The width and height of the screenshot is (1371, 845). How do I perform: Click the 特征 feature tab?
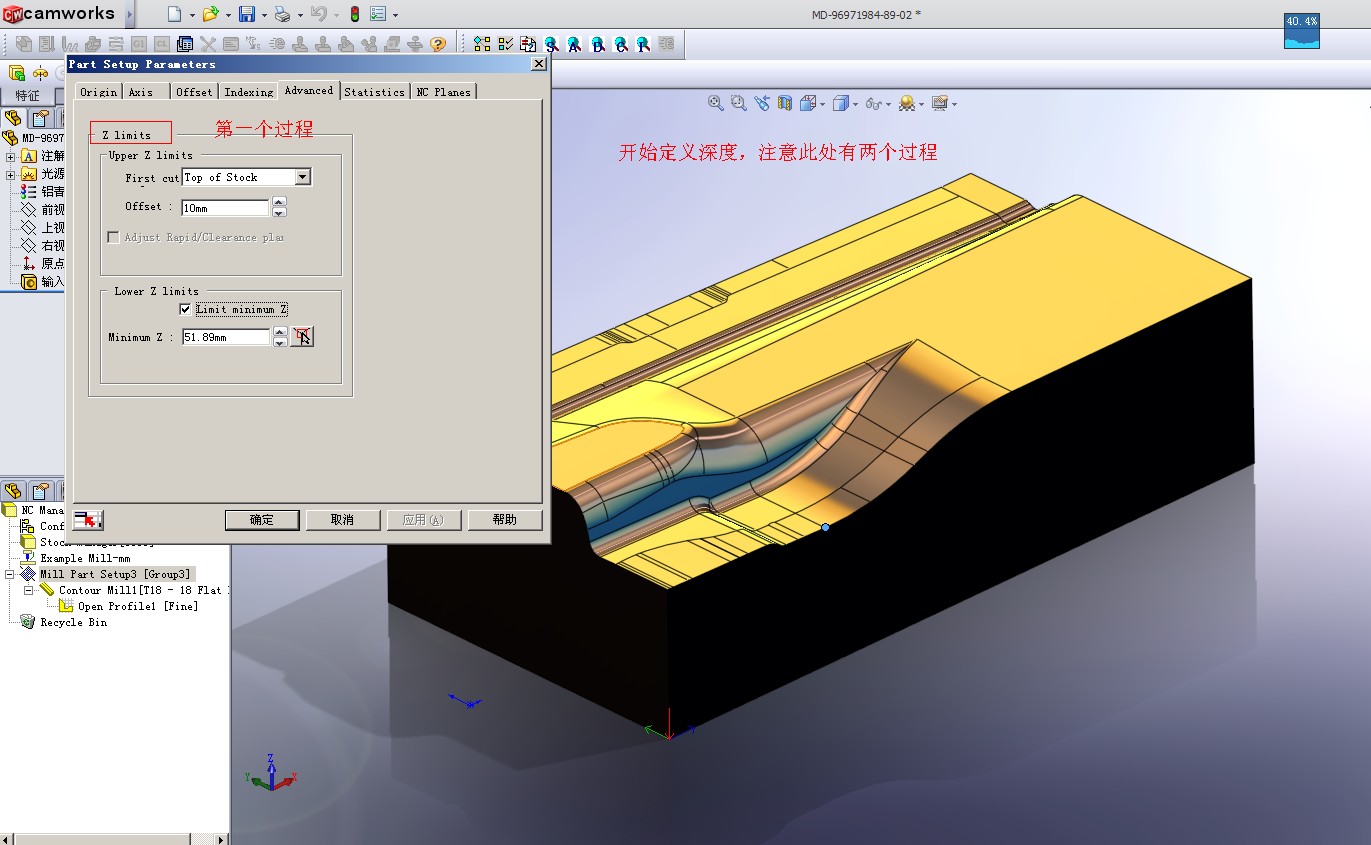coord(27,95)
